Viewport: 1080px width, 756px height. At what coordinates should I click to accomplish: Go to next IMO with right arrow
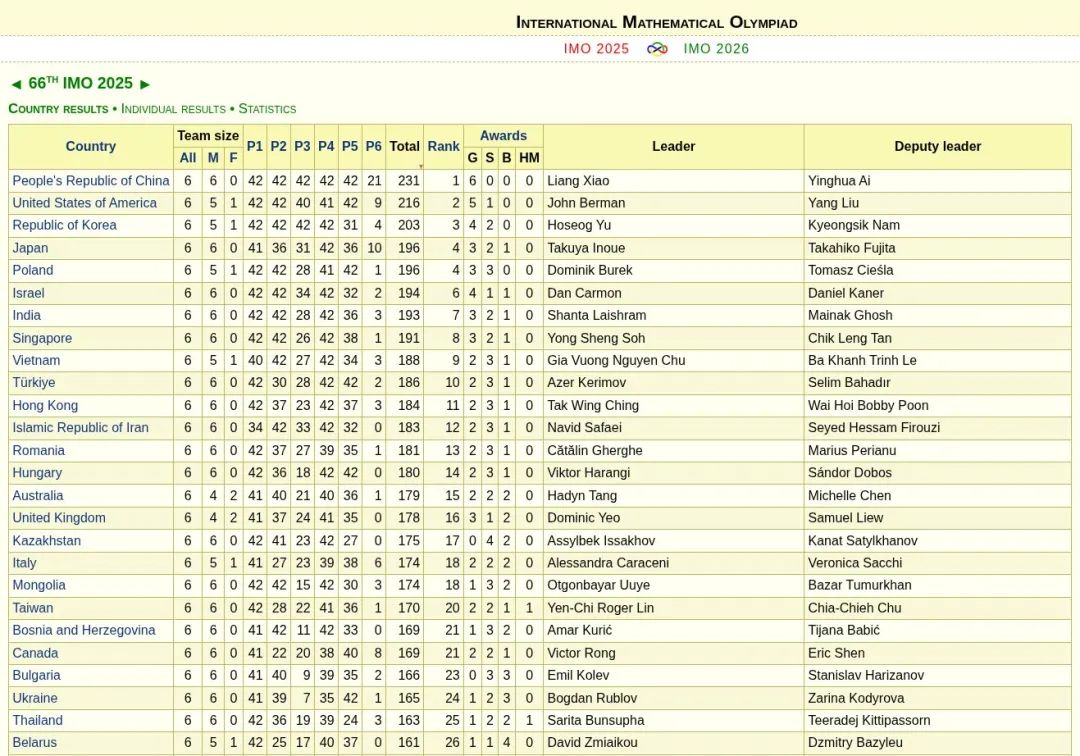[x=145, y=84]
